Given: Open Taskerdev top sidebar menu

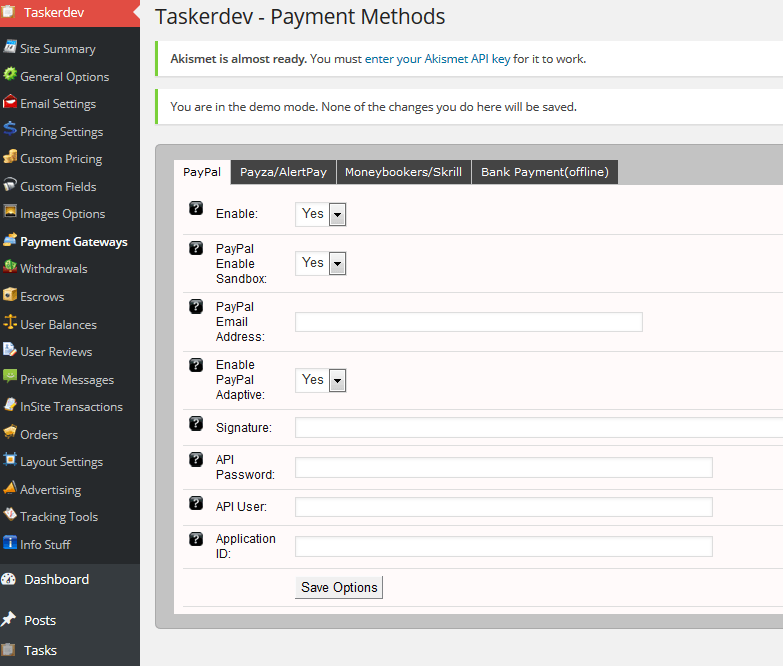Looking at the screenshot, I should tap(70, 13).
